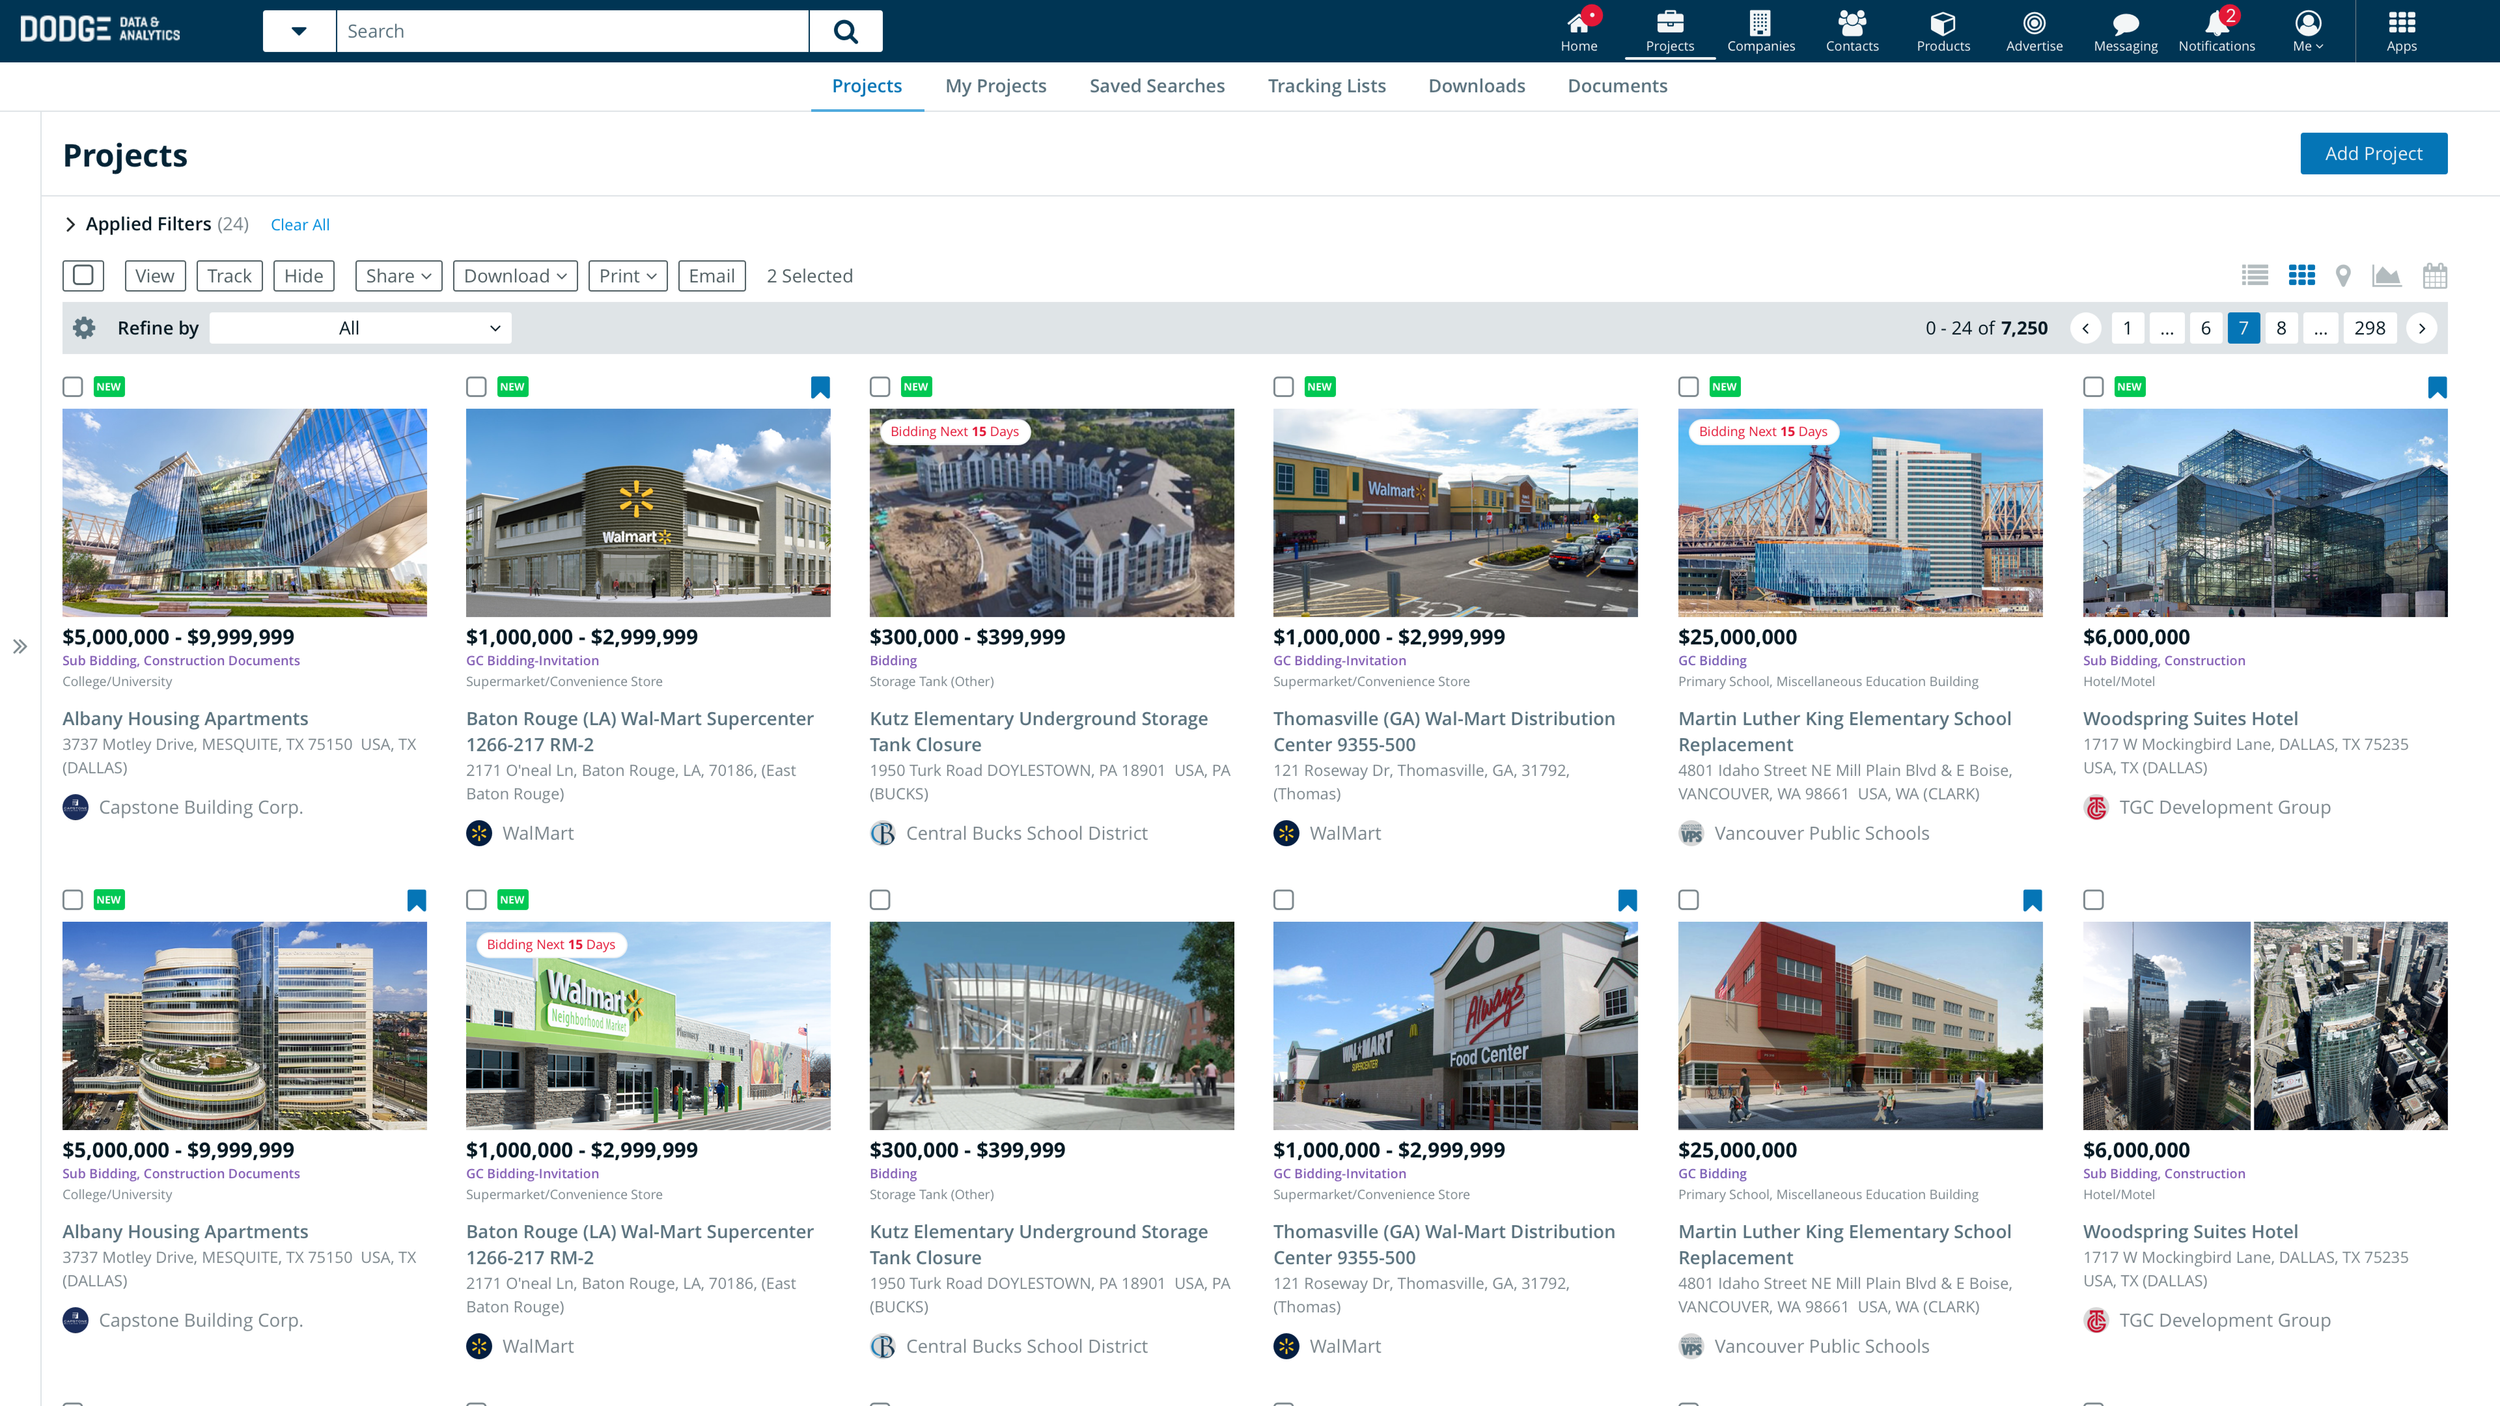The image size is (2500, 1406).
Task: Switch to grid card view
Action: [2302, 276]
